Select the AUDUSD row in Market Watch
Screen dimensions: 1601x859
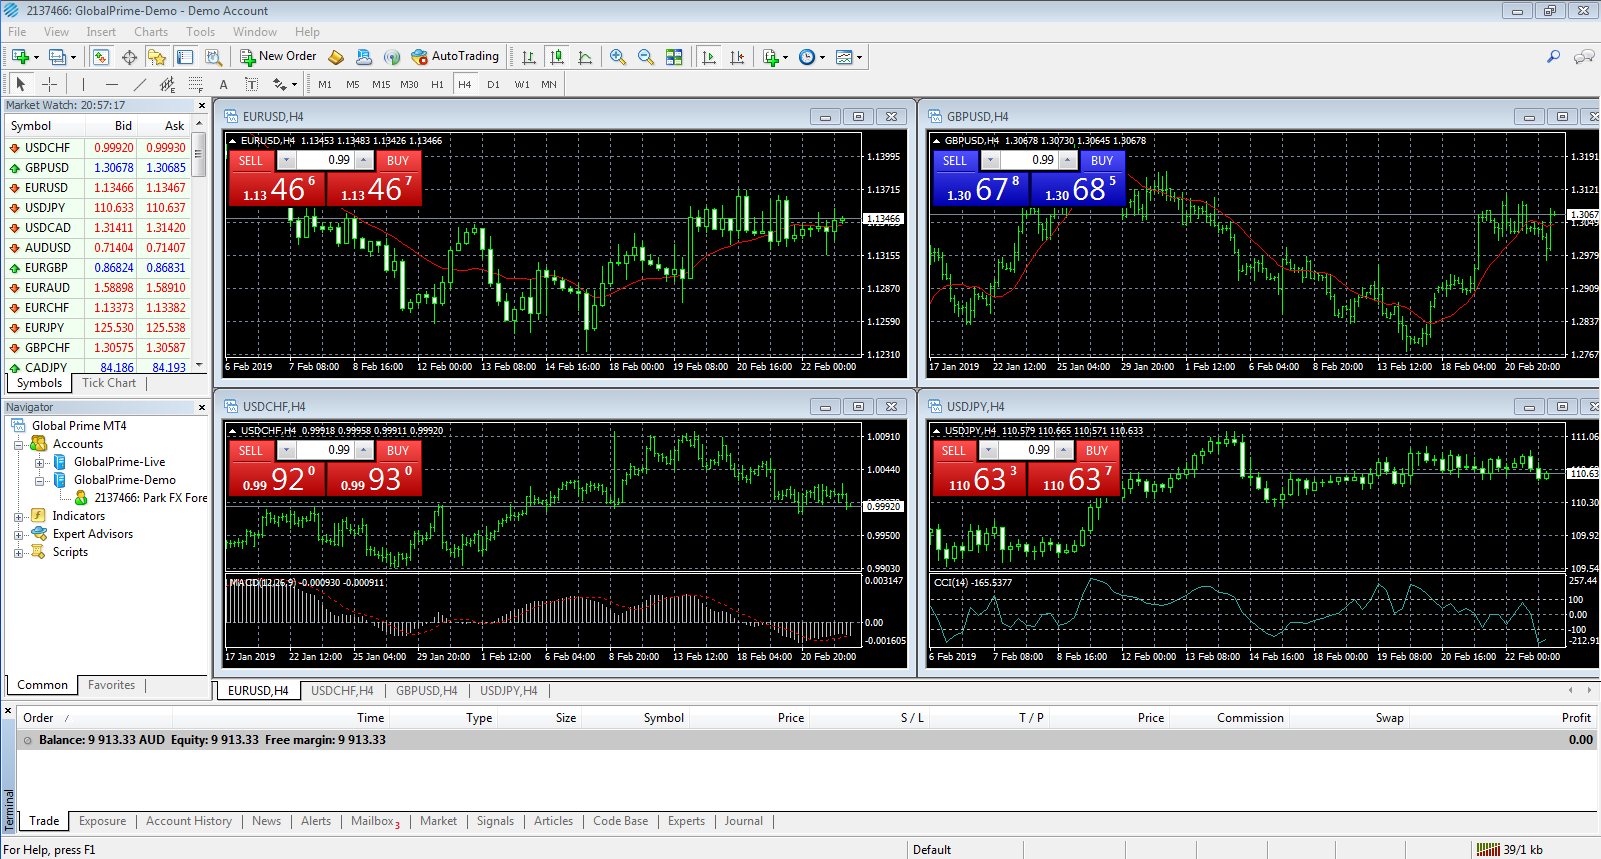coord(98,248)
